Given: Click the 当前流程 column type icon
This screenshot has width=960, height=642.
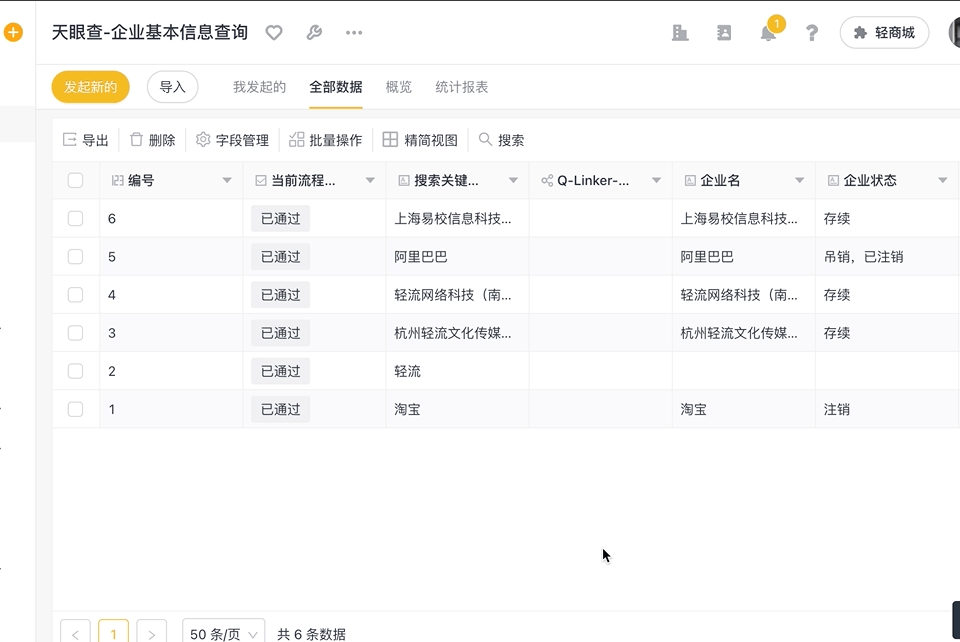Looking at the screenshot, I should pyautogui.click(x=261, y=181).
